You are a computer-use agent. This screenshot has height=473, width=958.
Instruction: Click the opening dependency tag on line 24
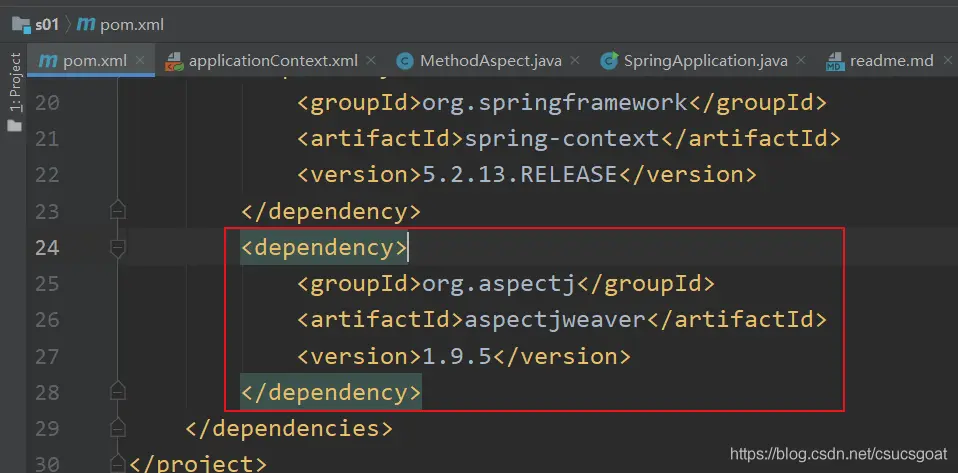(x=323, y=248)
